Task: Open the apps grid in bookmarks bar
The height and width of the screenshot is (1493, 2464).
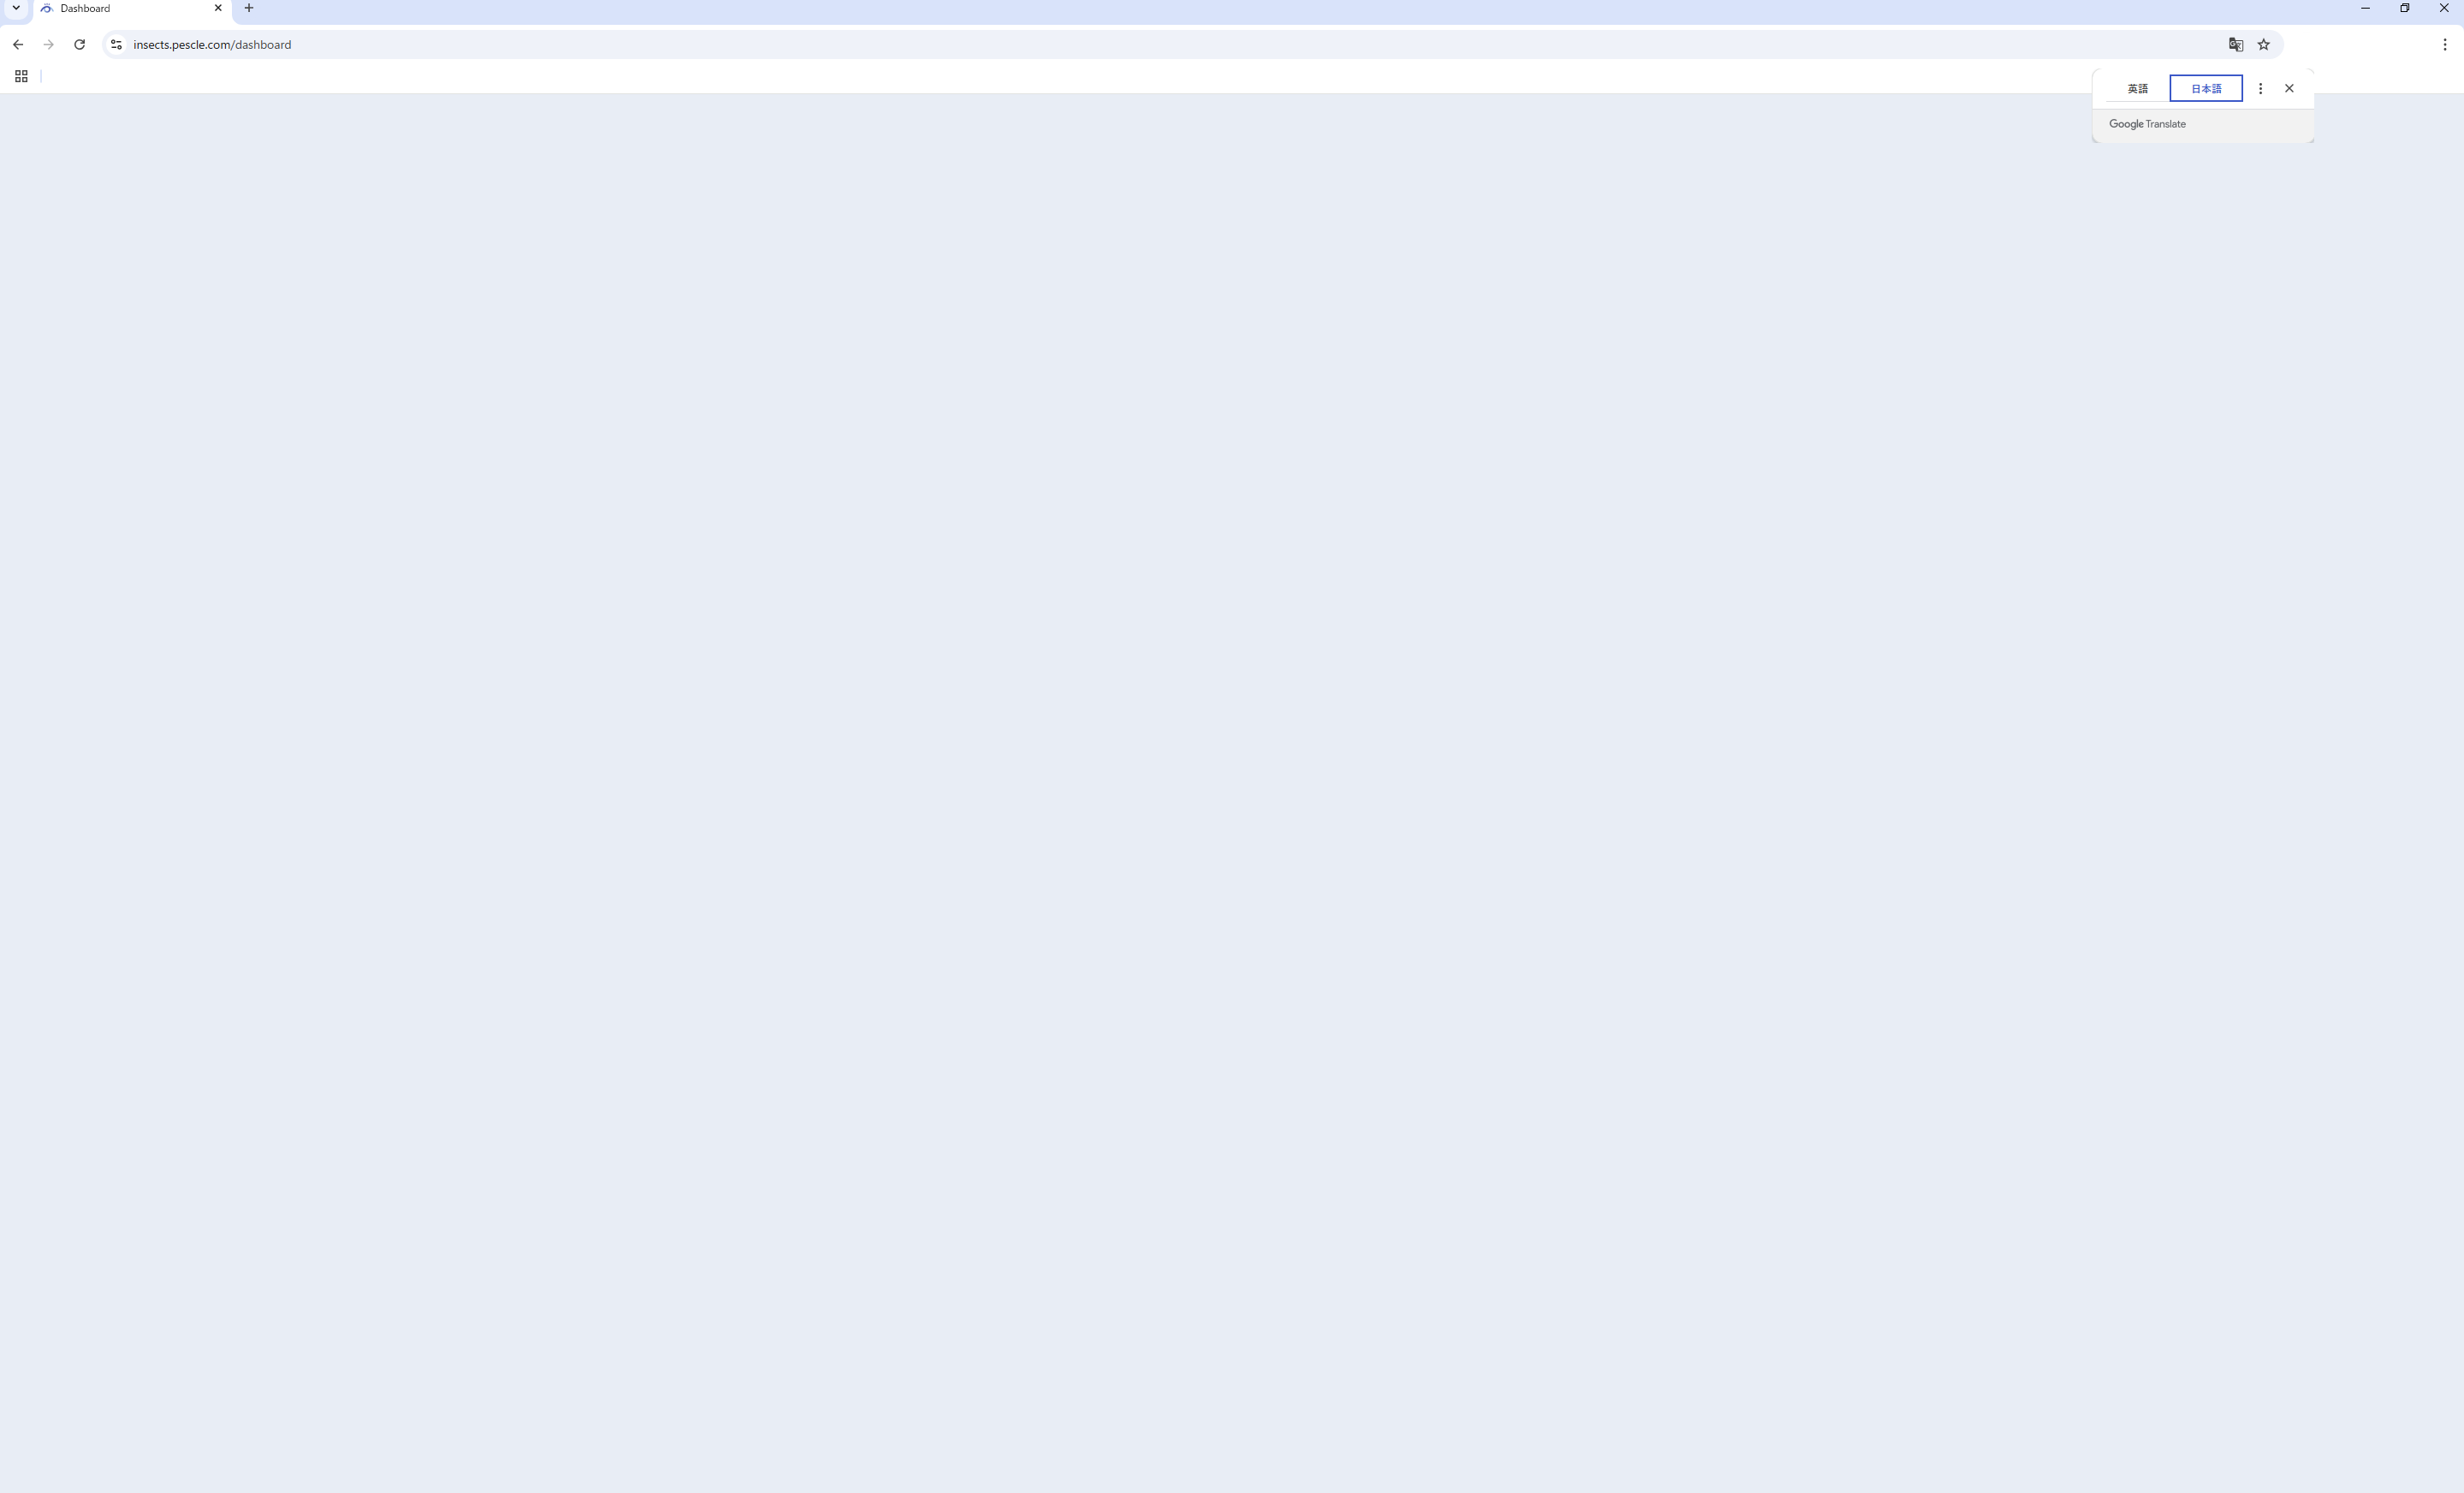Action: point(21,77)
